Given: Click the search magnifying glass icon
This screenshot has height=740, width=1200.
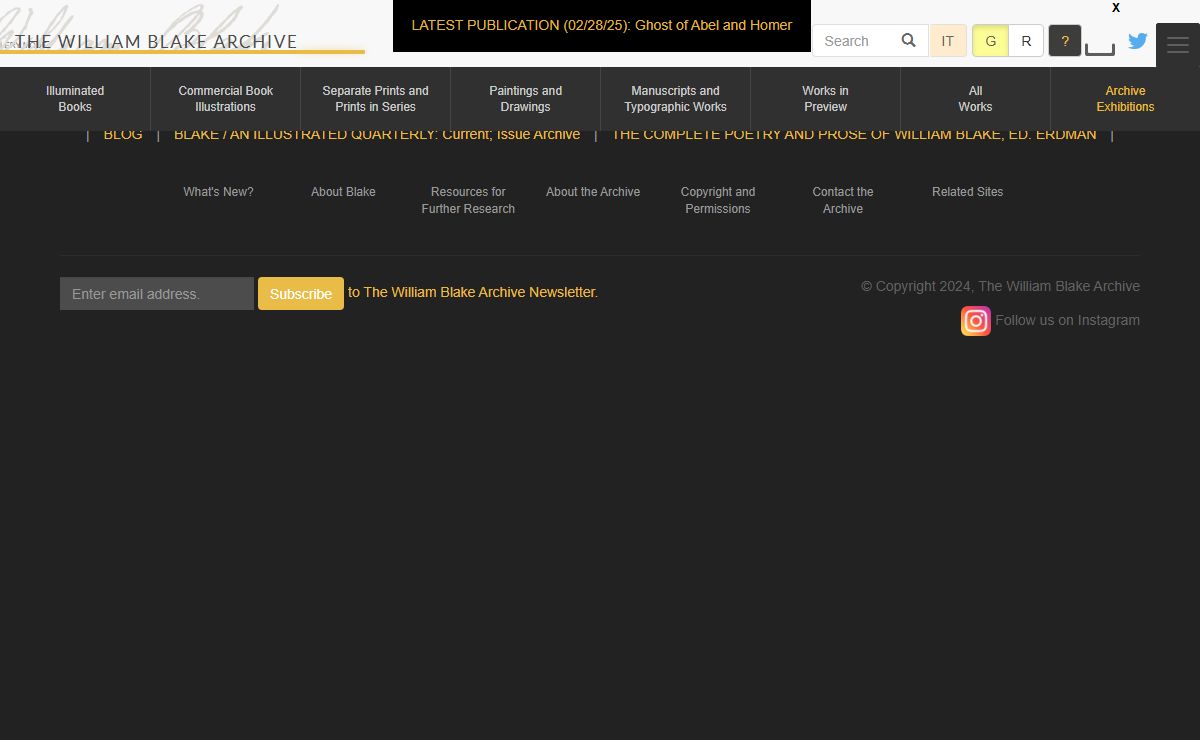Looking at the screenshot, I should 908,41.
